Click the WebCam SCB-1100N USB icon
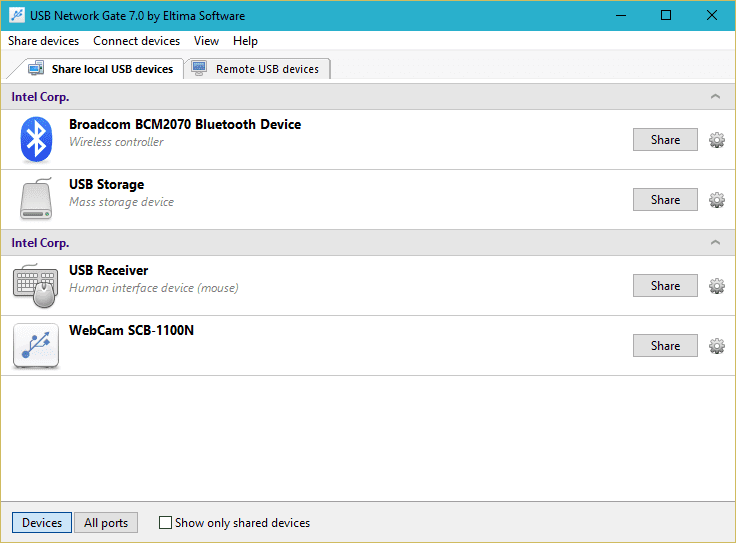Screen dimensions: 736x543 pyautogui.click(x=36, y=346)
